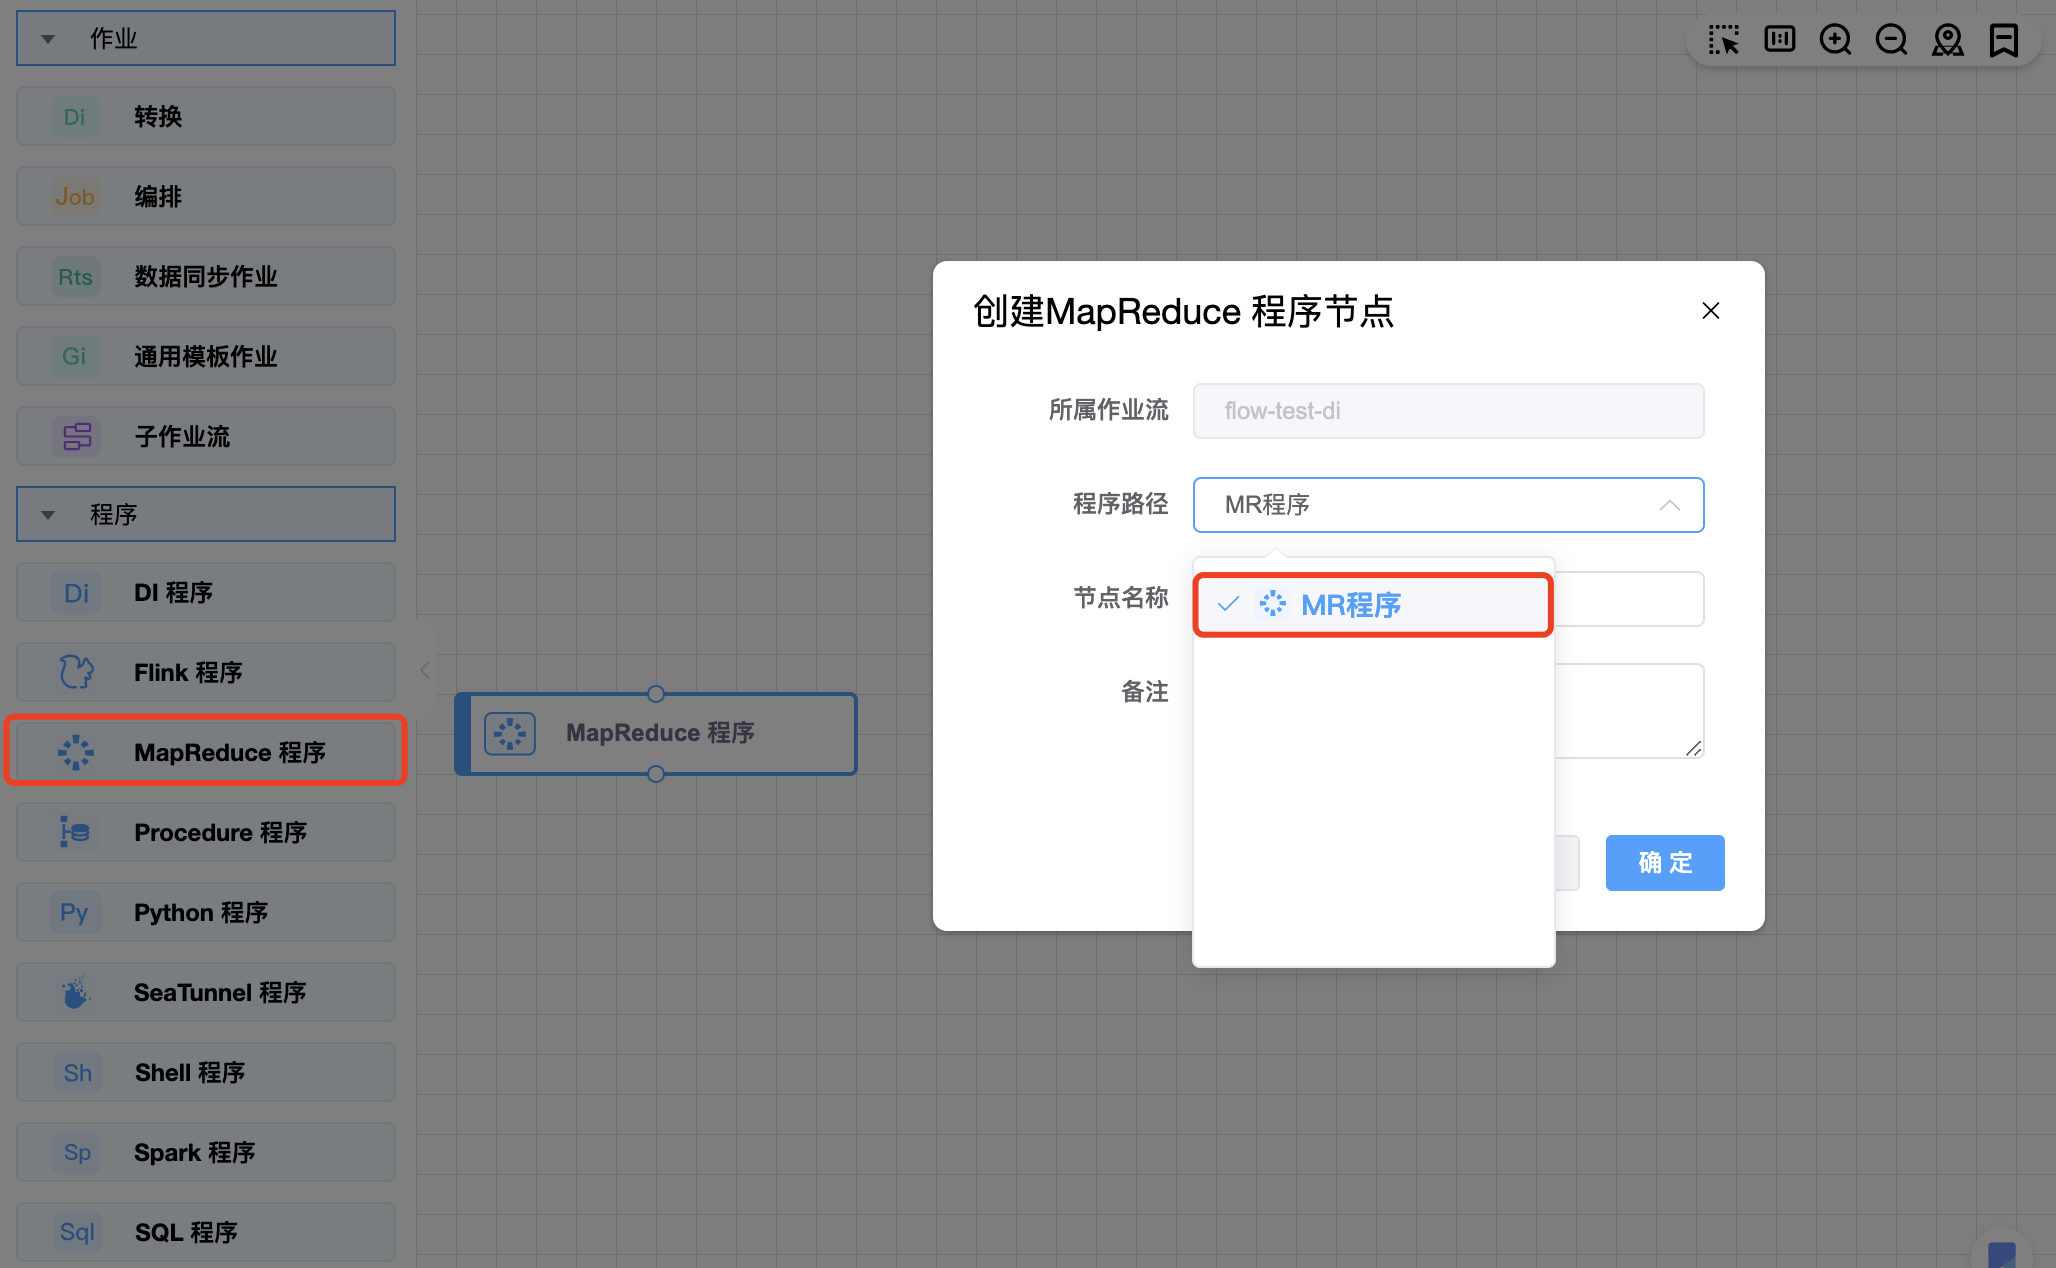2056x1268 pixels.
Task: Click the zoom in magnifier icon
Action: coord(1835,40)
